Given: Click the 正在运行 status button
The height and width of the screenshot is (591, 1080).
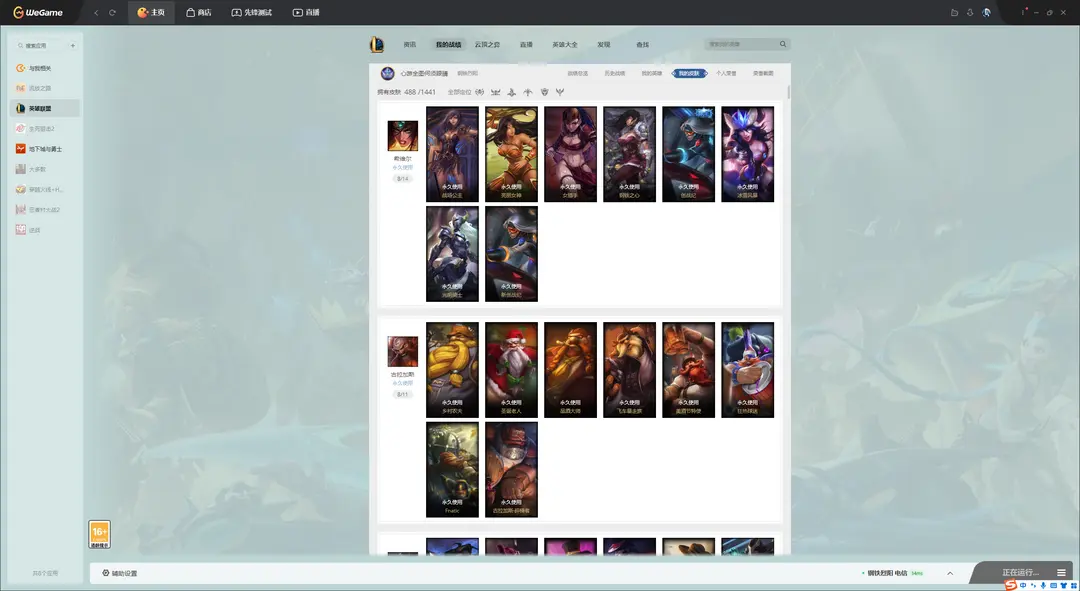Looking at the screenshot, I should click(x=1020, y=572).
